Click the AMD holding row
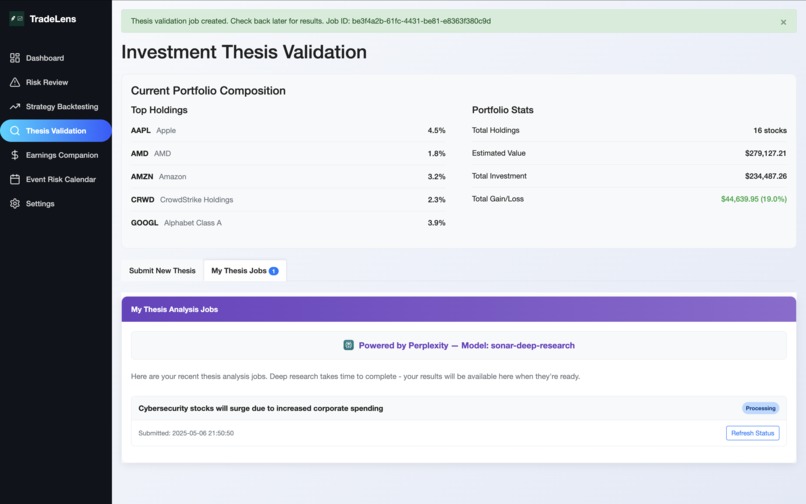806x504 pixels. [288, 153]
